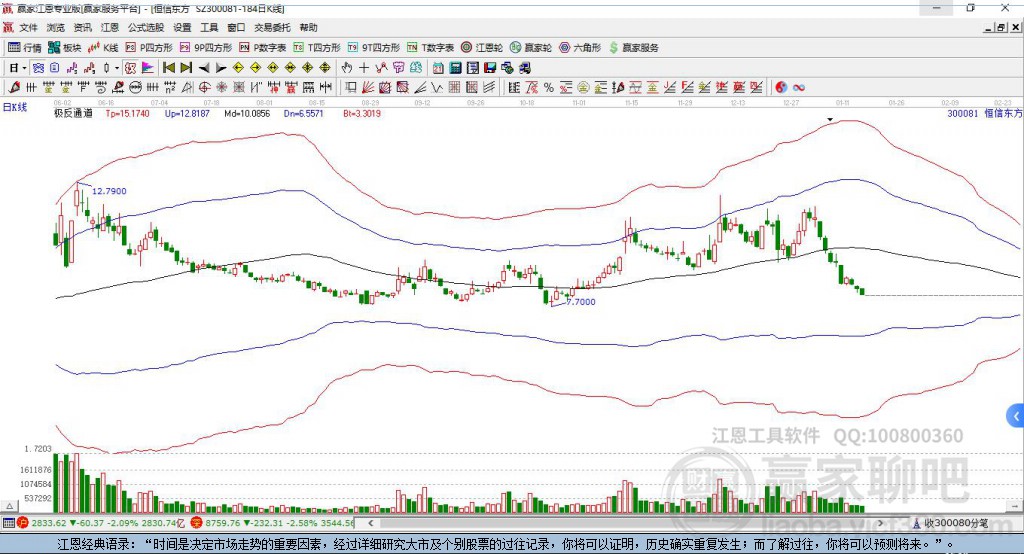Click the 收300080分笔 status entry

tap(950, 523)
